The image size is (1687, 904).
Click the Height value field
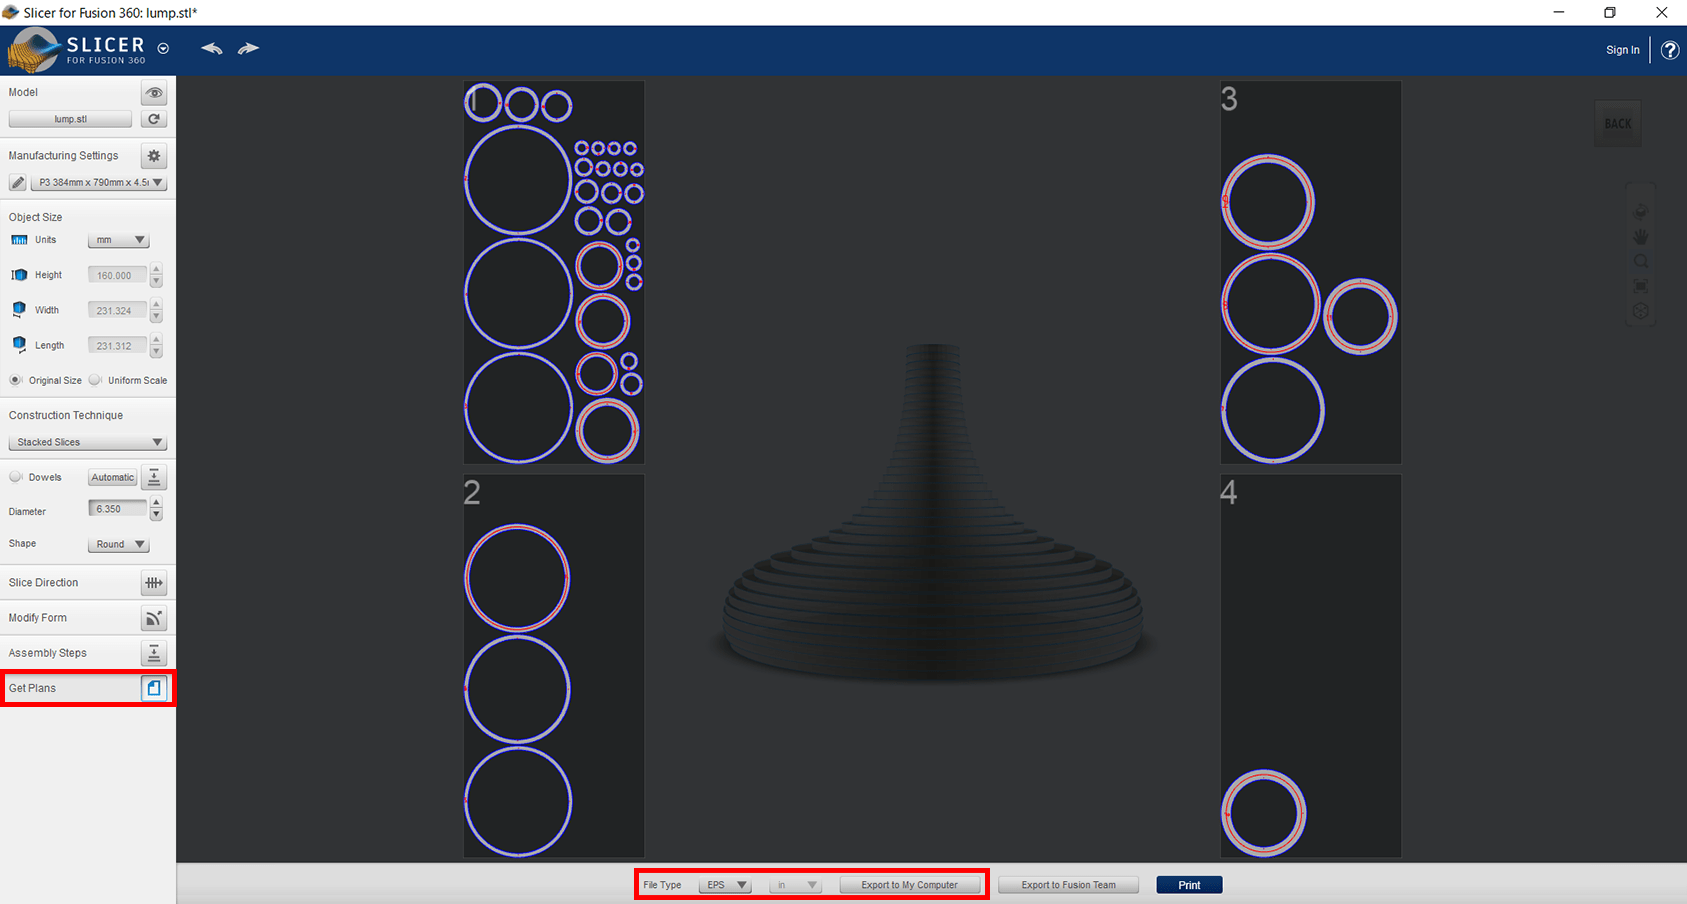click(117, 275)
